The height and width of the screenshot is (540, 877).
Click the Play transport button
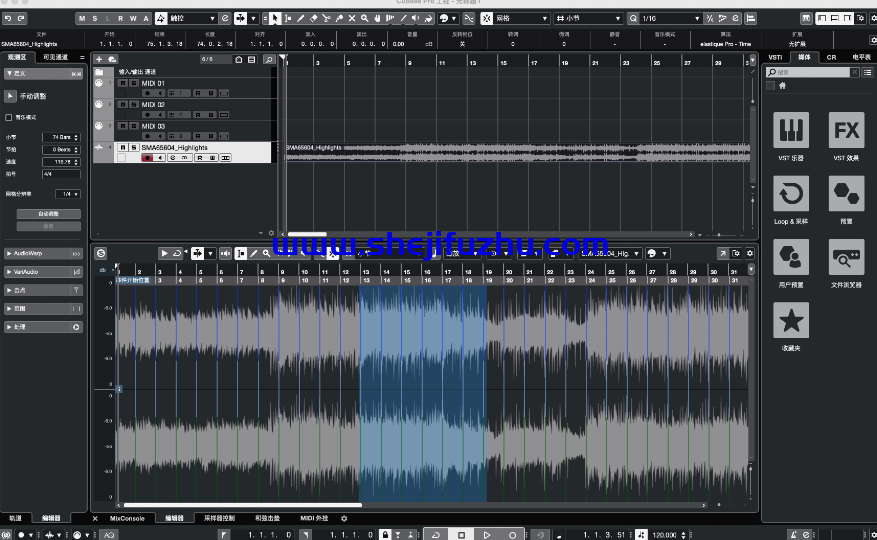pos(487,535)
